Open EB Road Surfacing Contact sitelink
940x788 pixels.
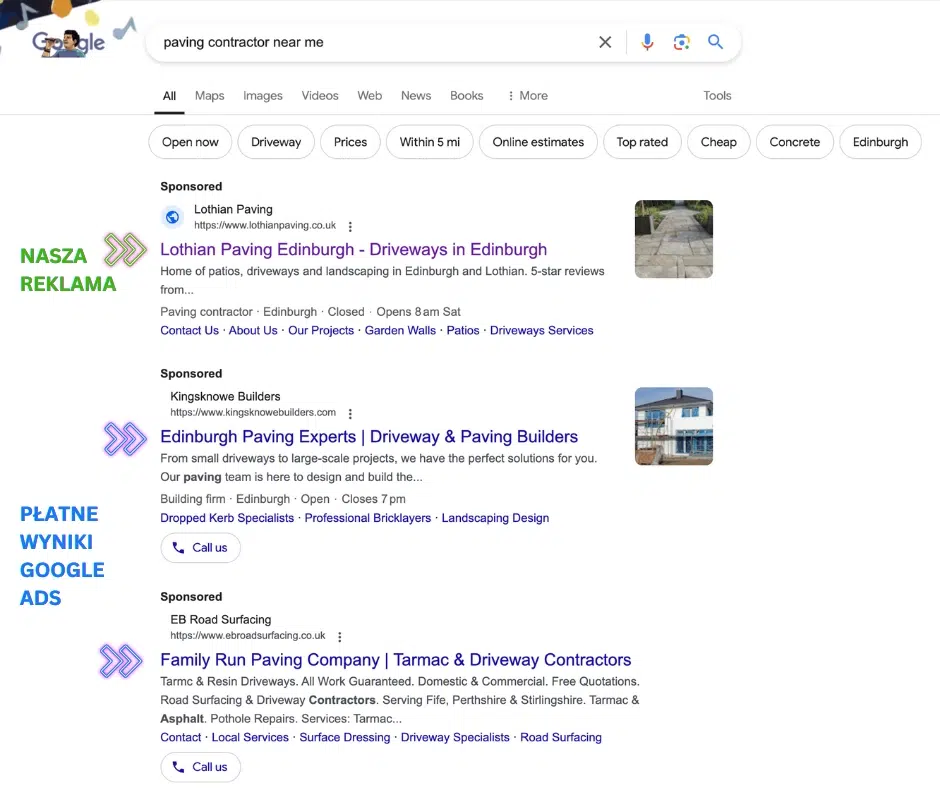(x=180, y=738)
